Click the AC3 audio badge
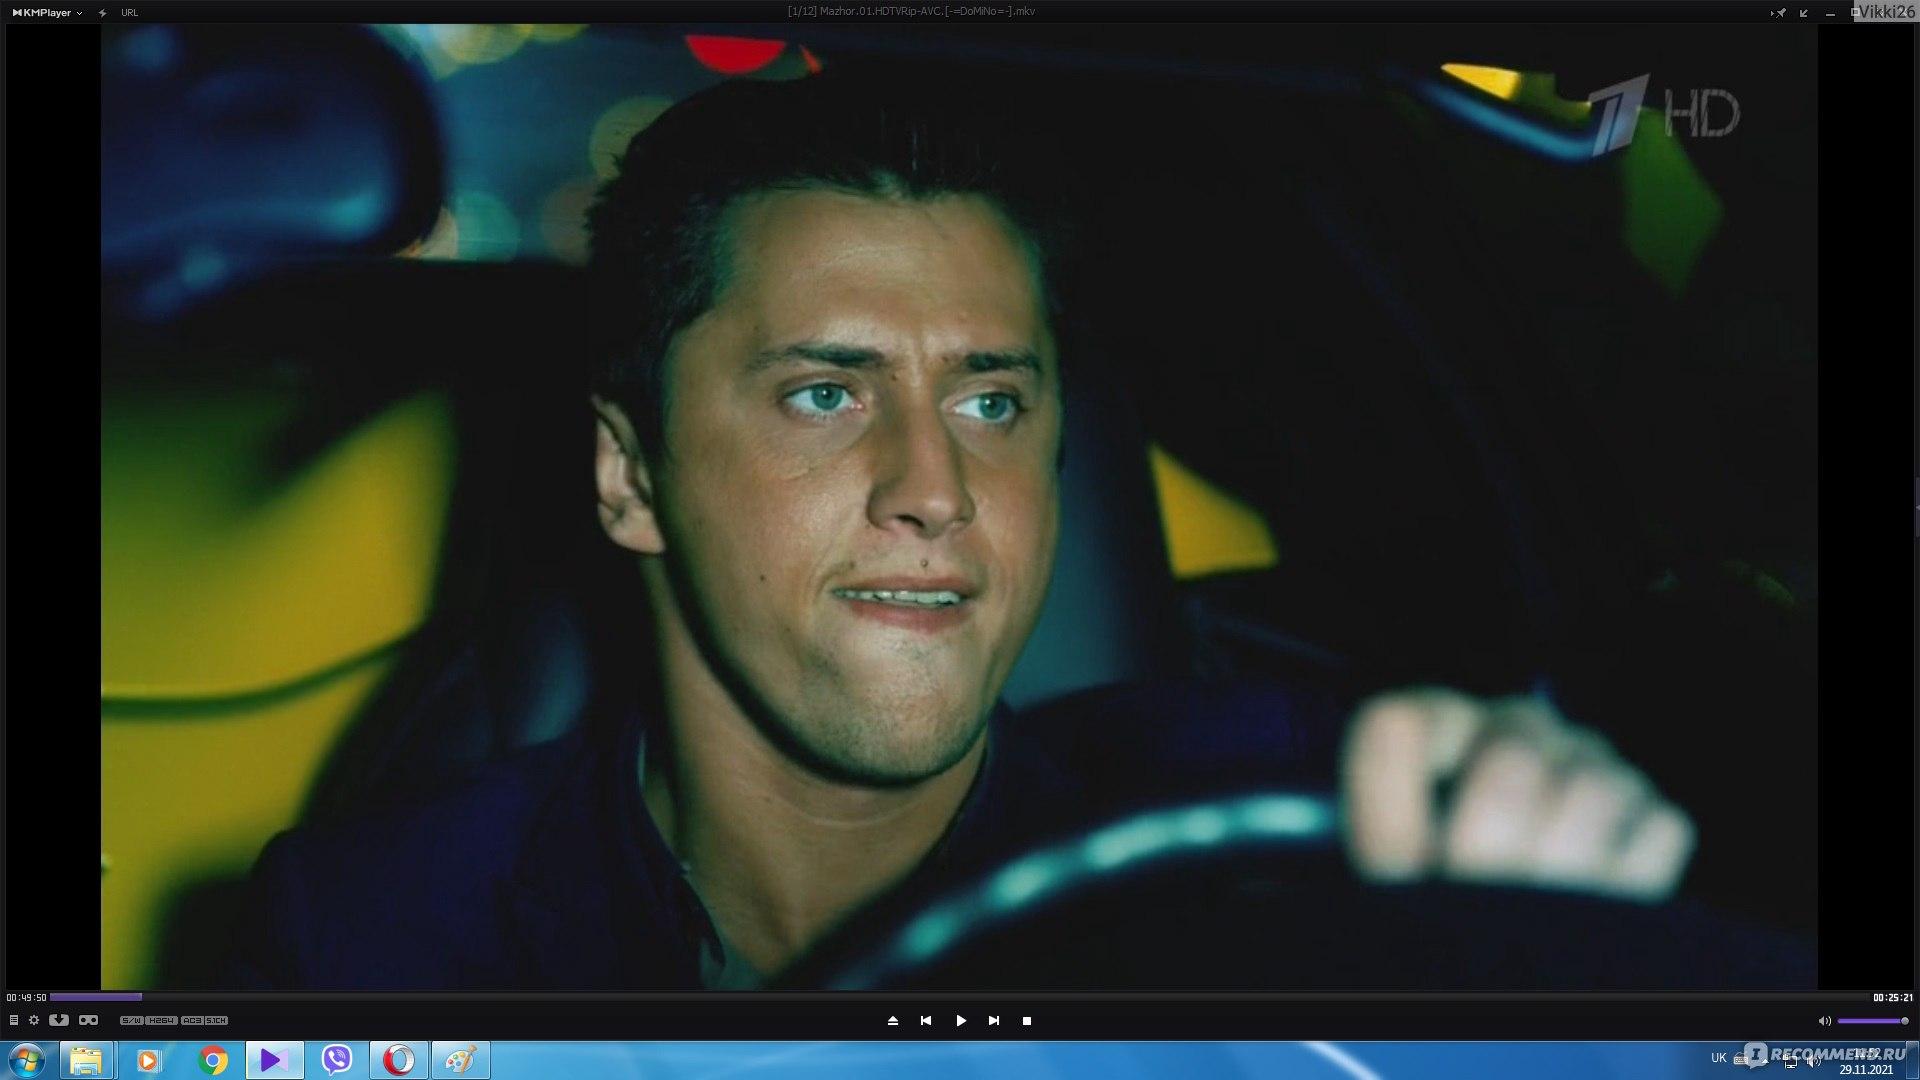Image resolution: width=1920 pixels, height=1080 pixels. point(192,1021)
